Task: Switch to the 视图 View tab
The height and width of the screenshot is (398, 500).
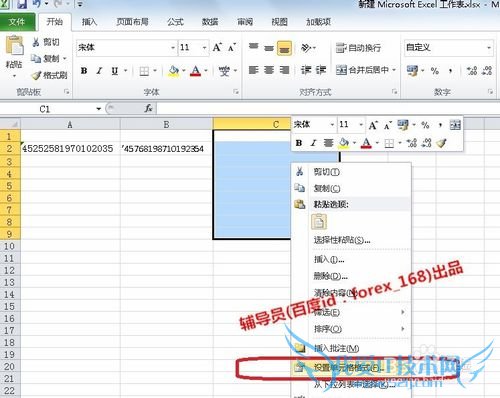Action: [279, 22]
